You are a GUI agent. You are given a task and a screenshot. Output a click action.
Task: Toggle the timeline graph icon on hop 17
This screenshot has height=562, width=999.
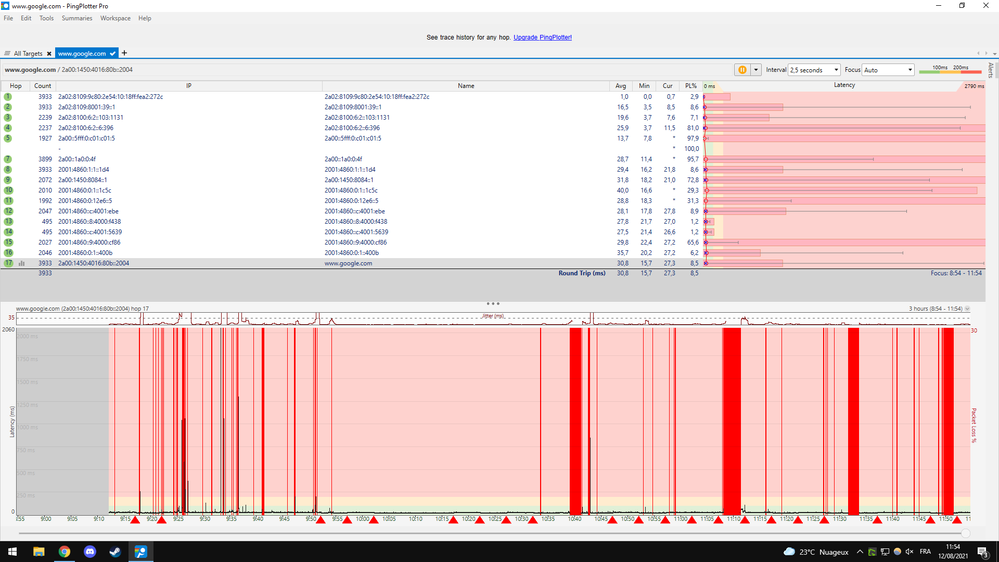22,263
